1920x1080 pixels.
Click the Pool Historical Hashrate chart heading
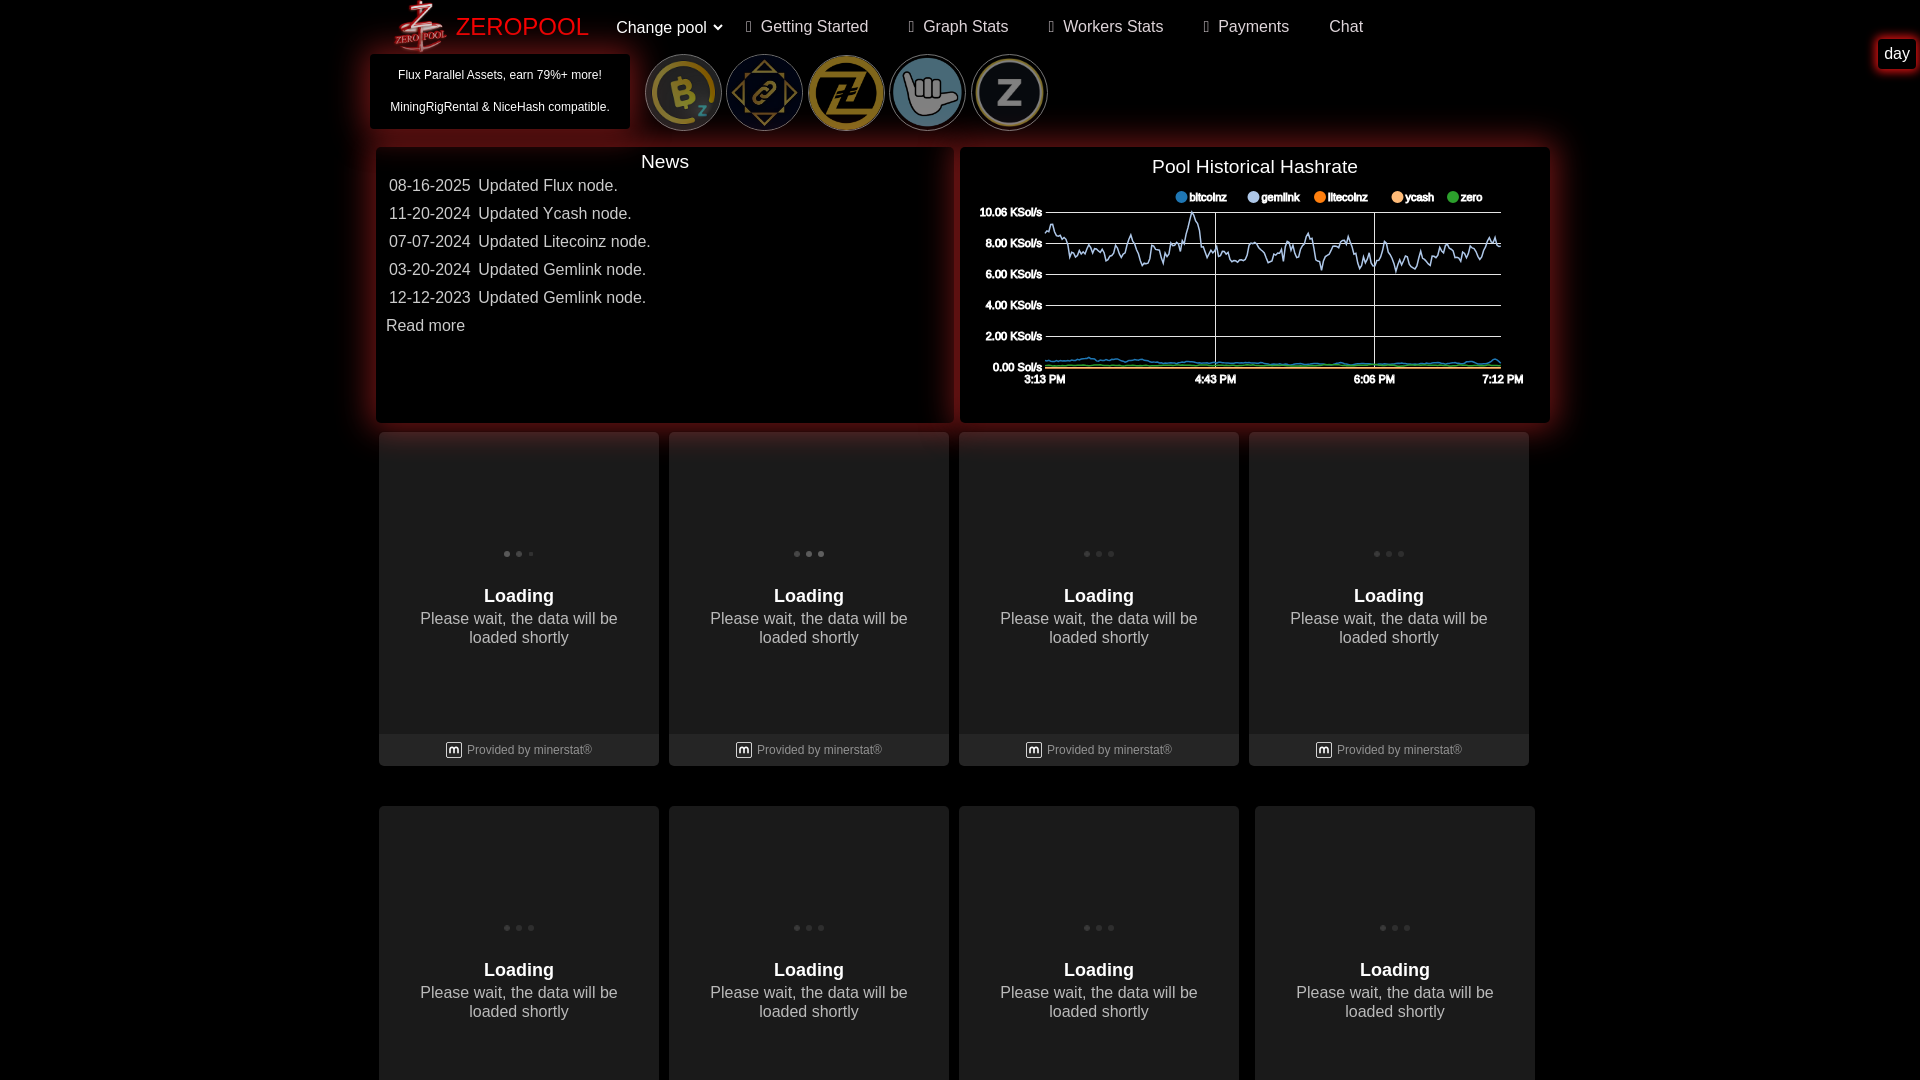(x=1255, y=167)
